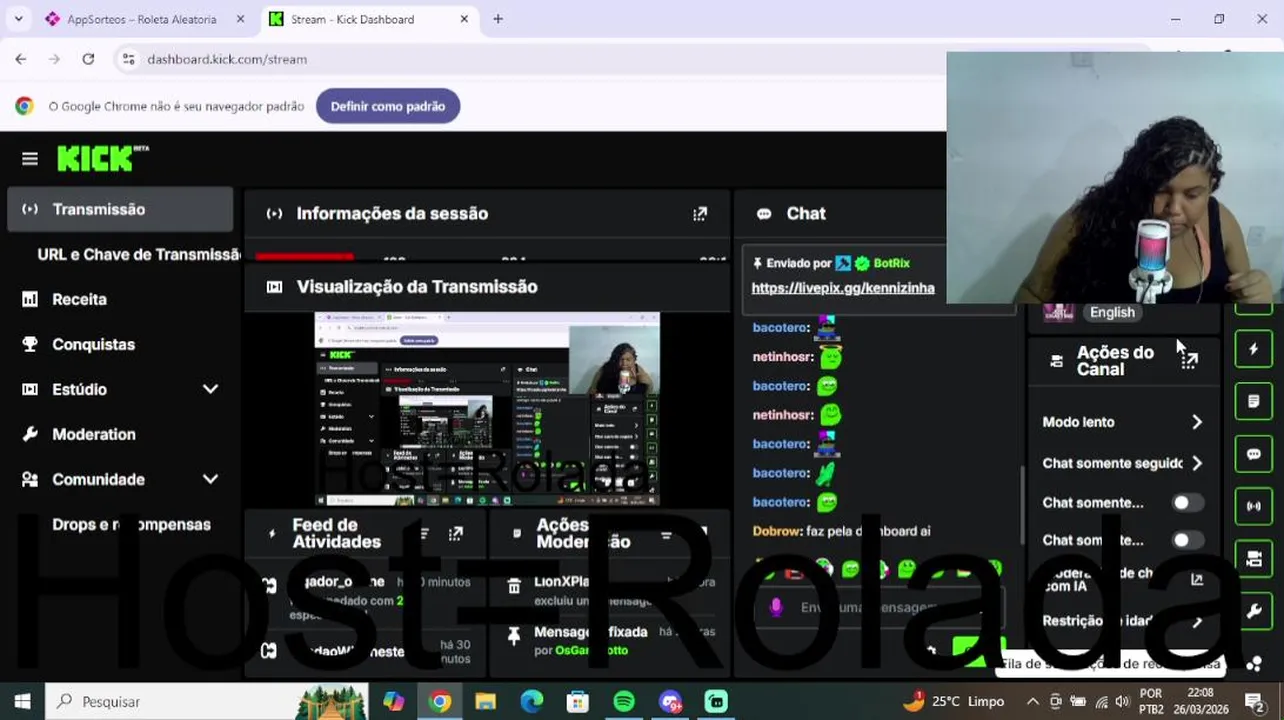
Task: Click purple microphone icon in chat input
Action: click(x=776, y=607)
